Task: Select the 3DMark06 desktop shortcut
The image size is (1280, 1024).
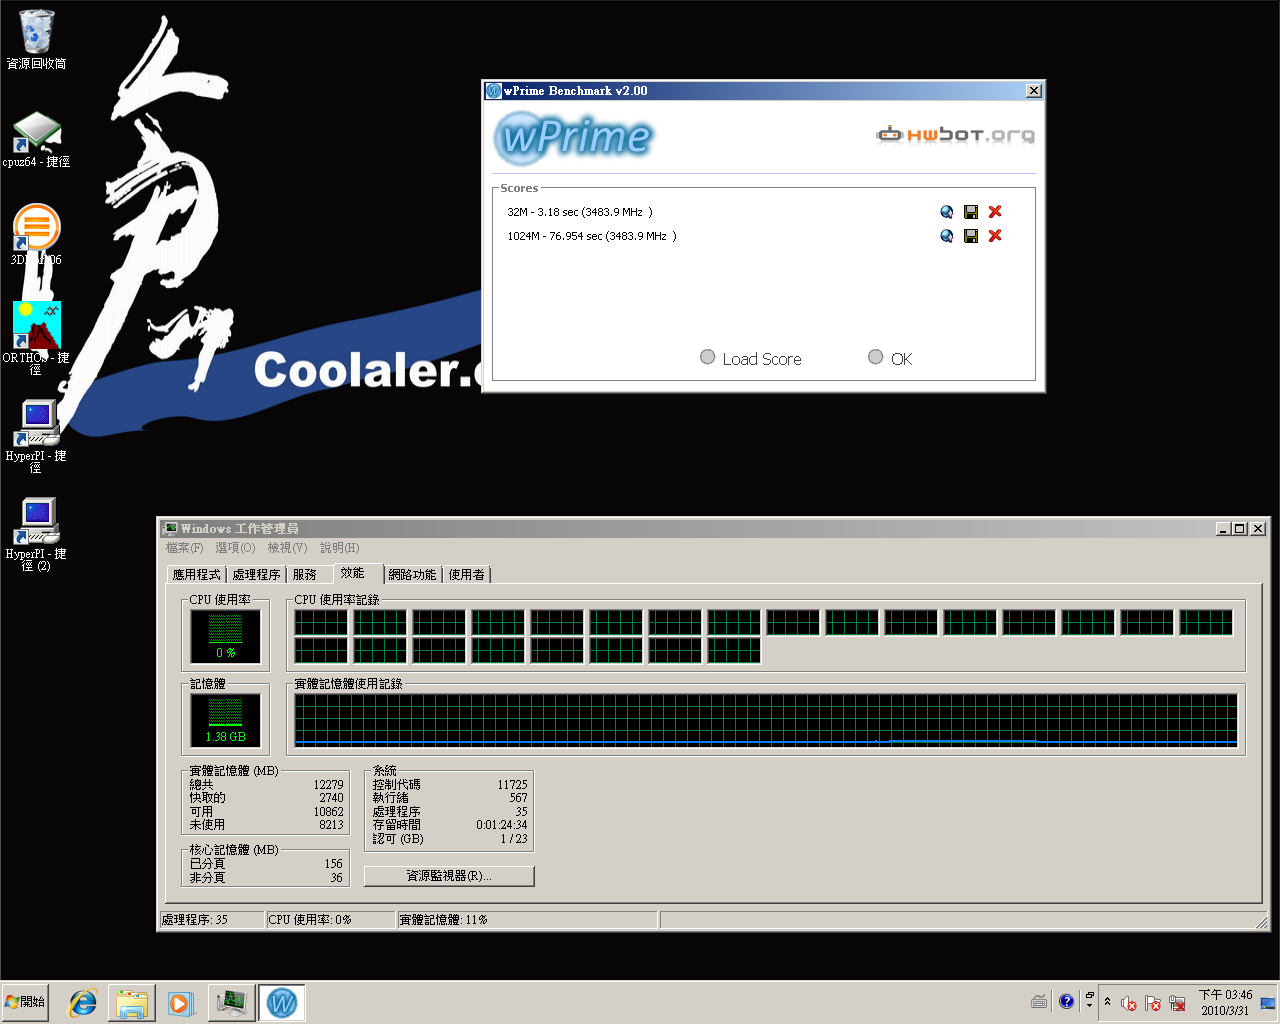Action: (37, 235)
